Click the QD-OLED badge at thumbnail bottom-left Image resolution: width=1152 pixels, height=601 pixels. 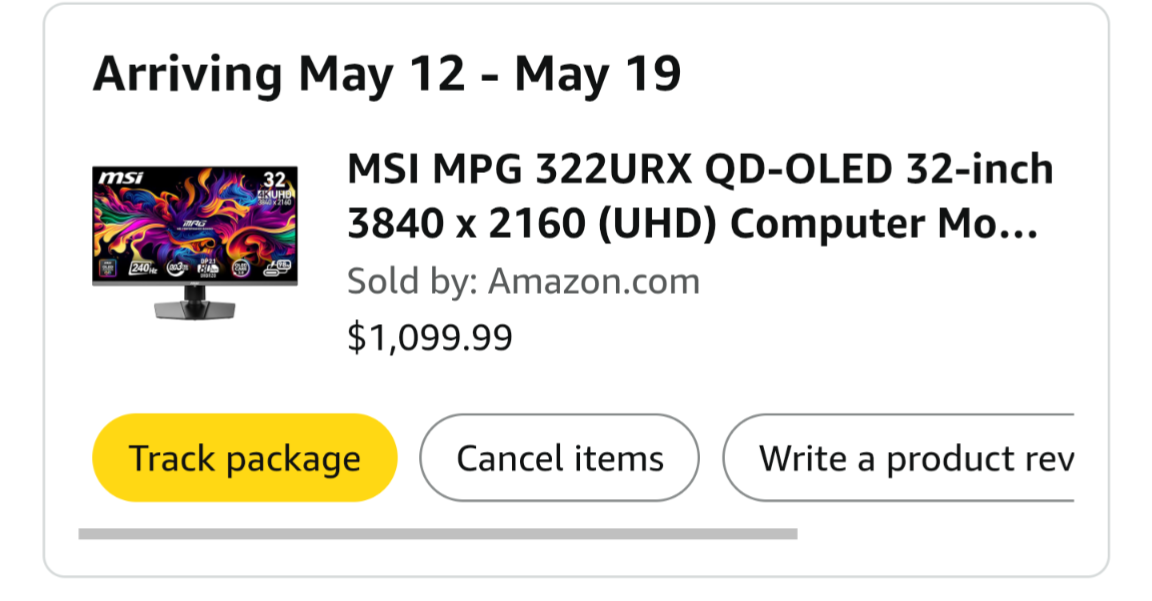[109, 268]
